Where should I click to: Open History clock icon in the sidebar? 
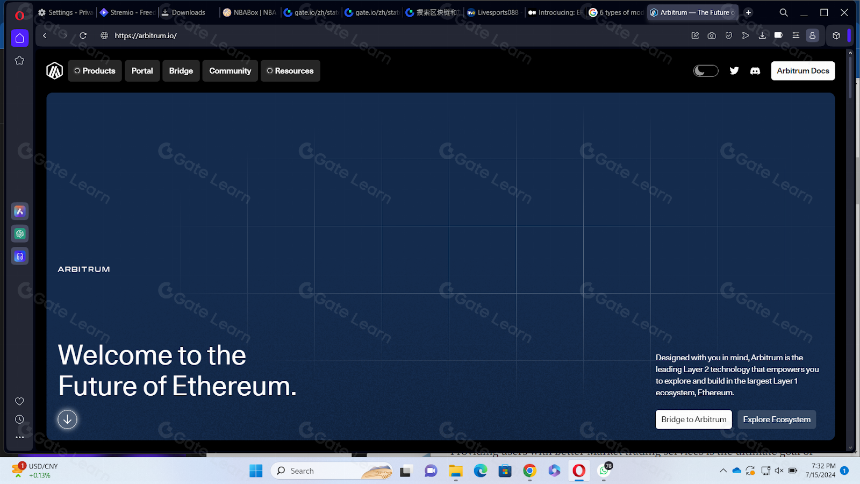click(x=20, y=419)
